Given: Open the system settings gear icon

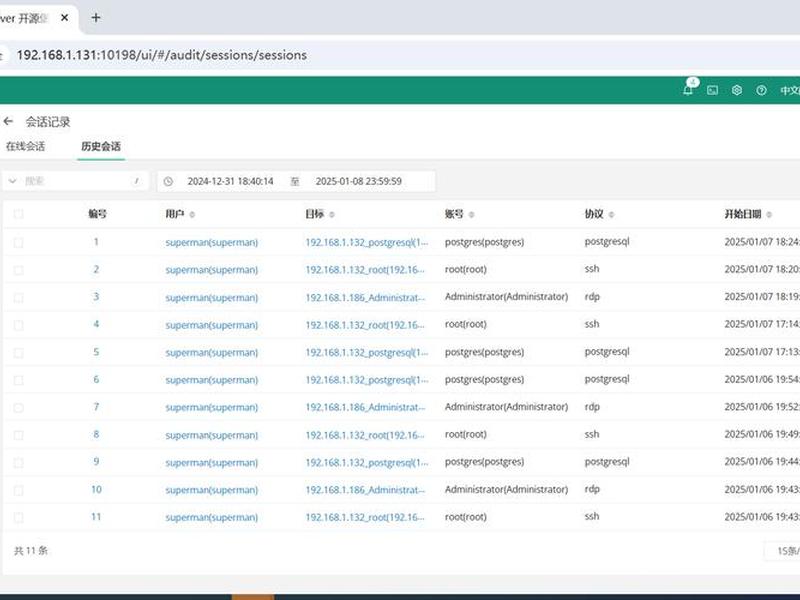Looking at the screenshot, I should (737, 90).
